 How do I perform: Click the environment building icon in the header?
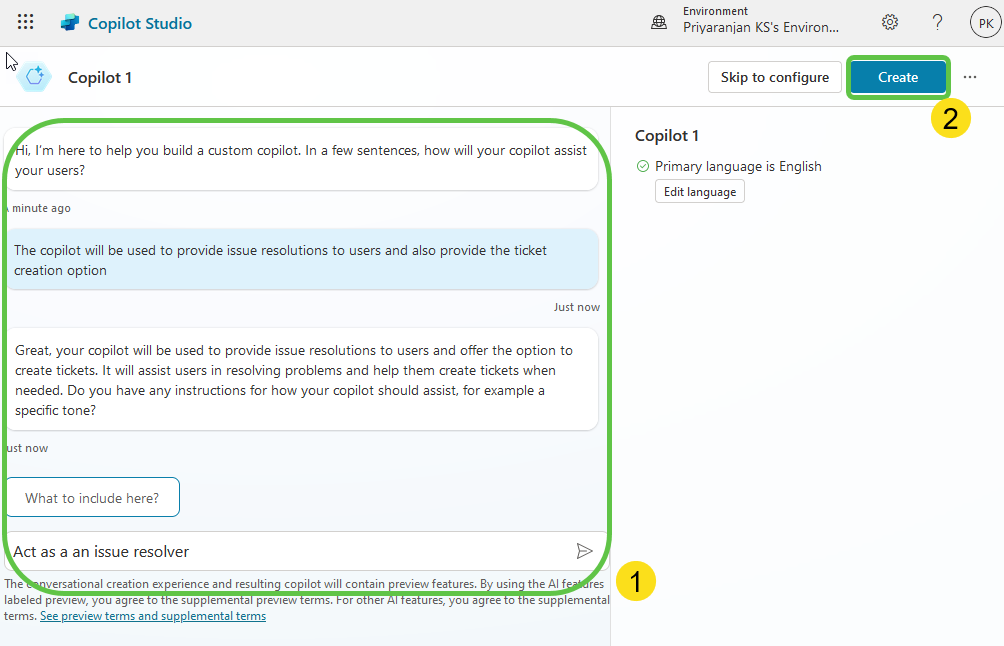pyautogui.click(x=658, y=21)
